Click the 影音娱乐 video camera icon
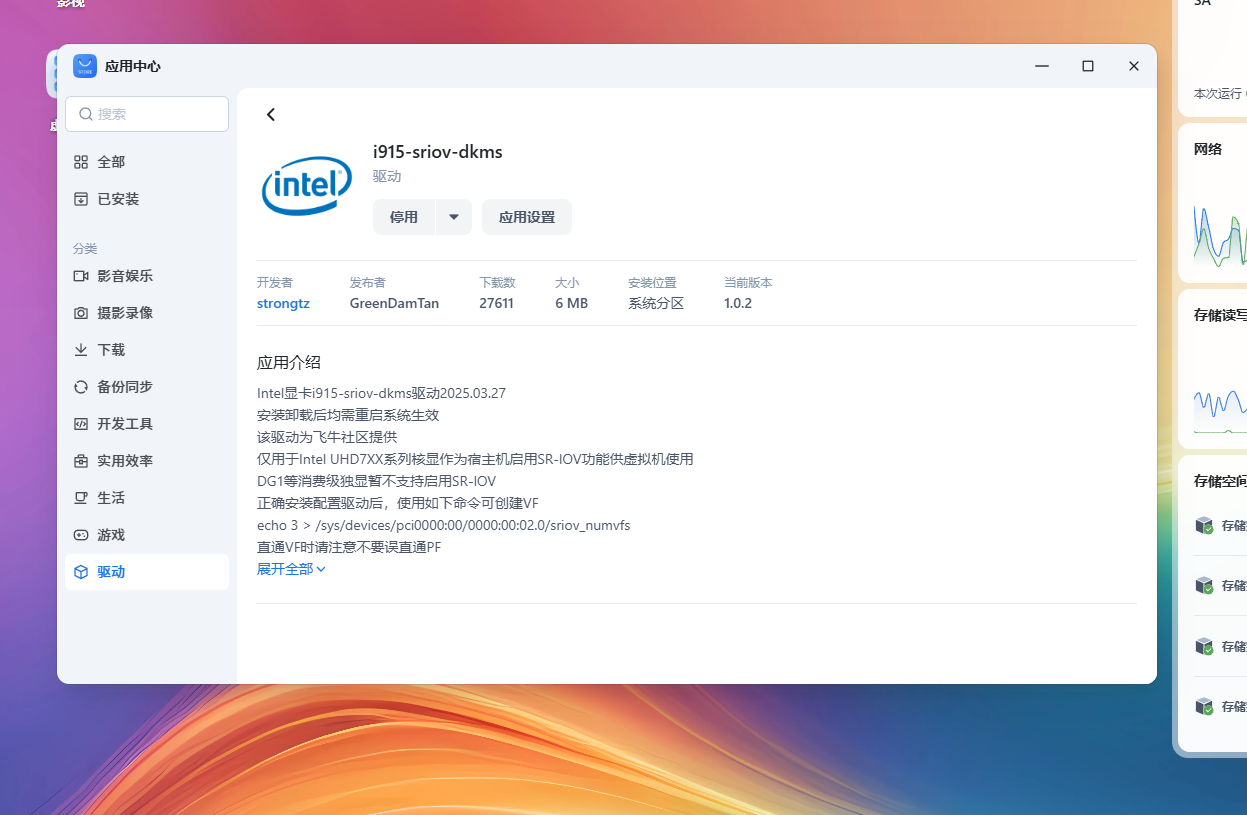Screen dimensions: 1247x815 point(81,276)
